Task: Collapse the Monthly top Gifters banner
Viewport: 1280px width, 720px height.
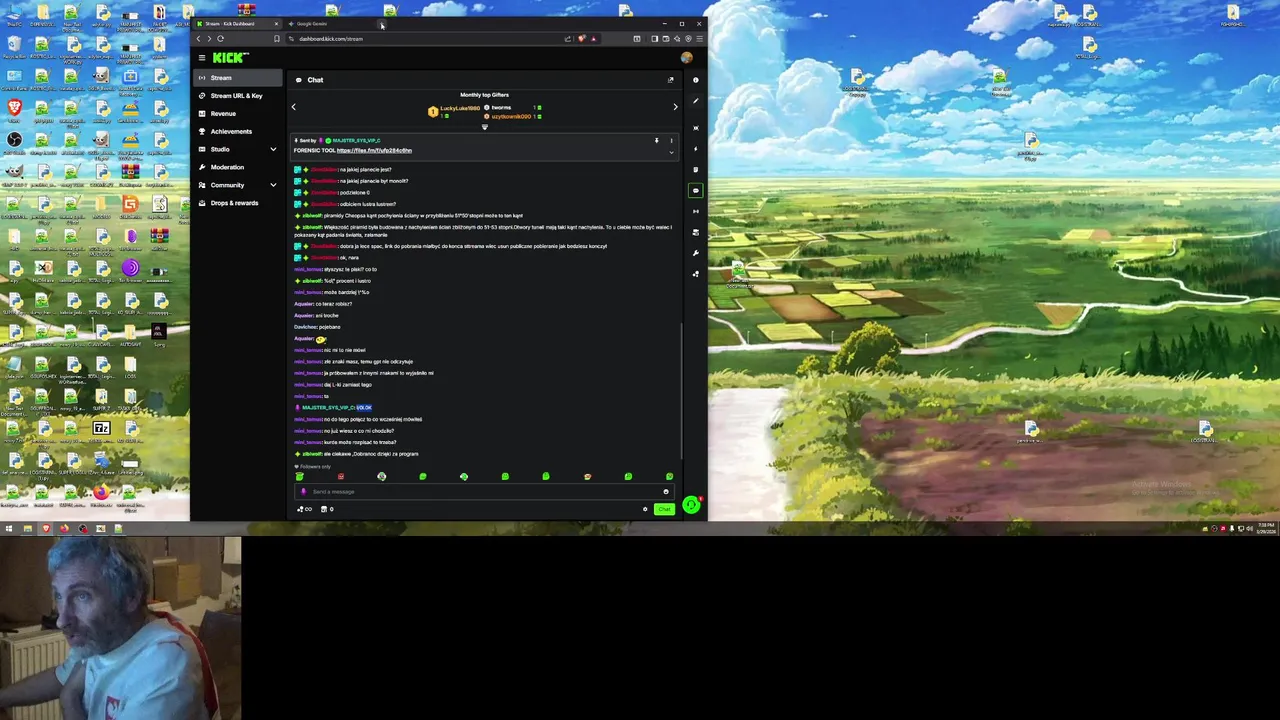Action: (485, 127)
